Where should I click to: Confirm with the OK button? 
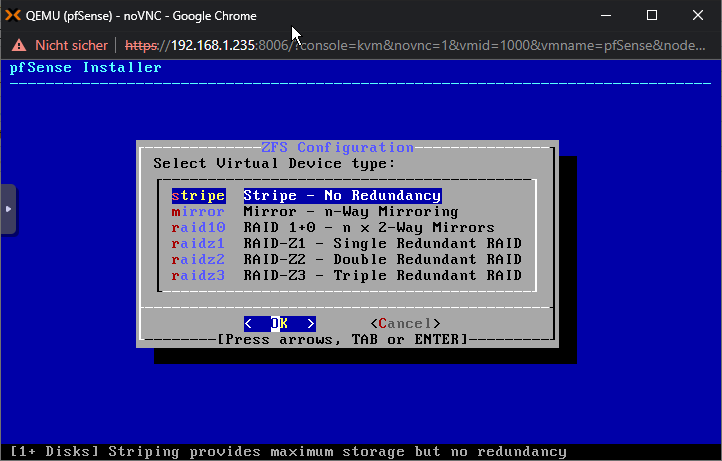[x=279, y=324]
